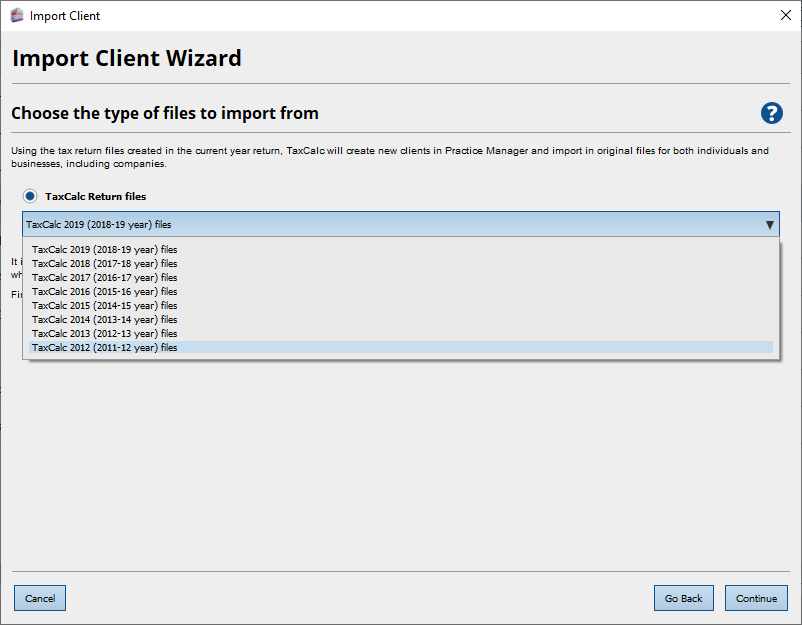
Task: Click the Go Back button
Action: click(684, 598)
